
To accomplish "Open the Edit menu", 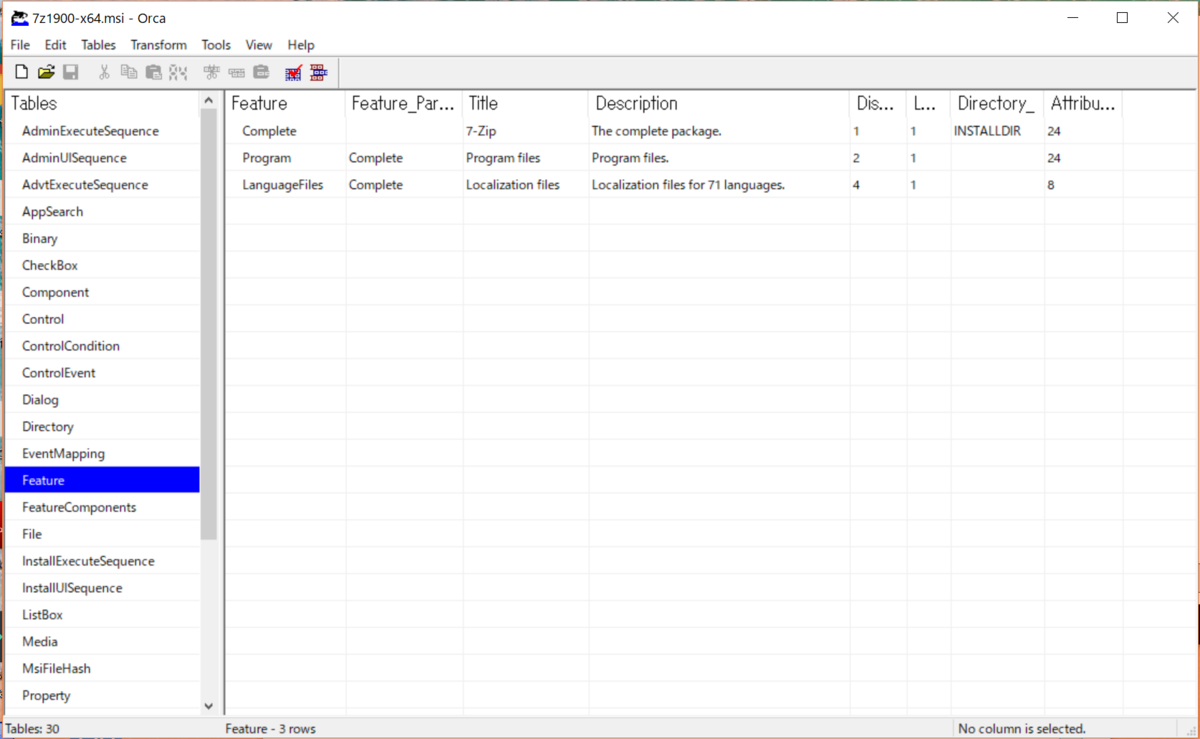I will (55, 45).
